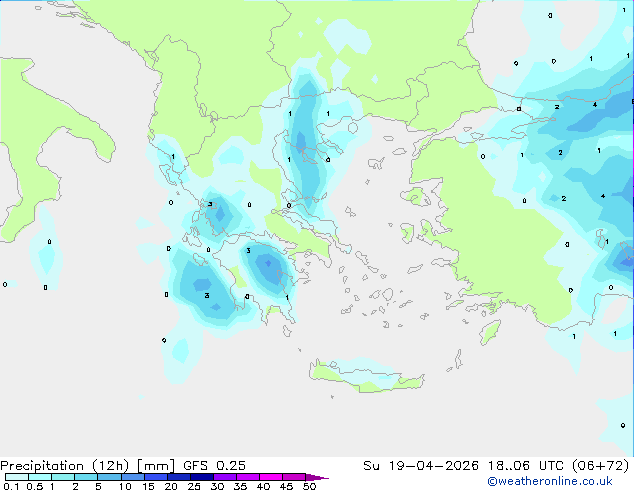Click the 'Precipitation (12h) [mm]' title text
Image resolution: width=634 pixels, height=490 pixels.
point(87,466)
